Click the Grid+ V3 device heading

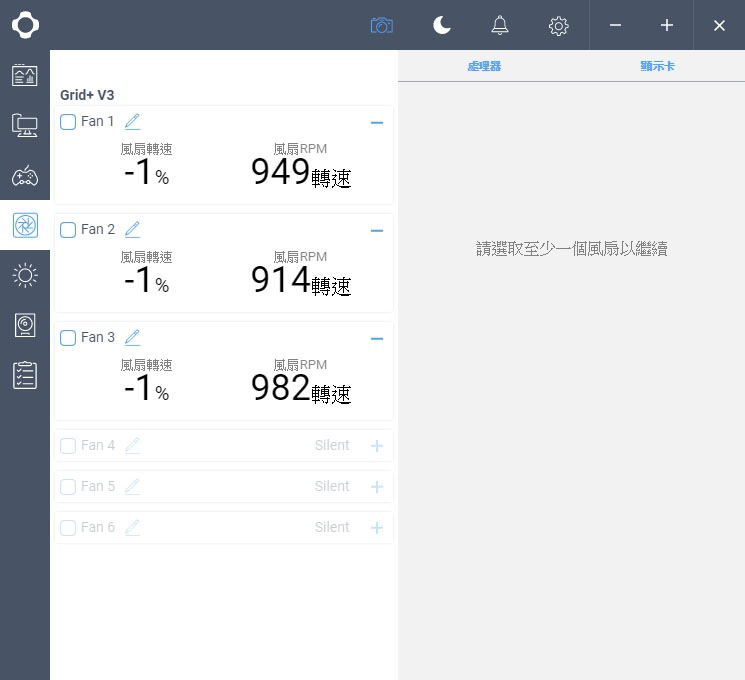tap(87, 95)
